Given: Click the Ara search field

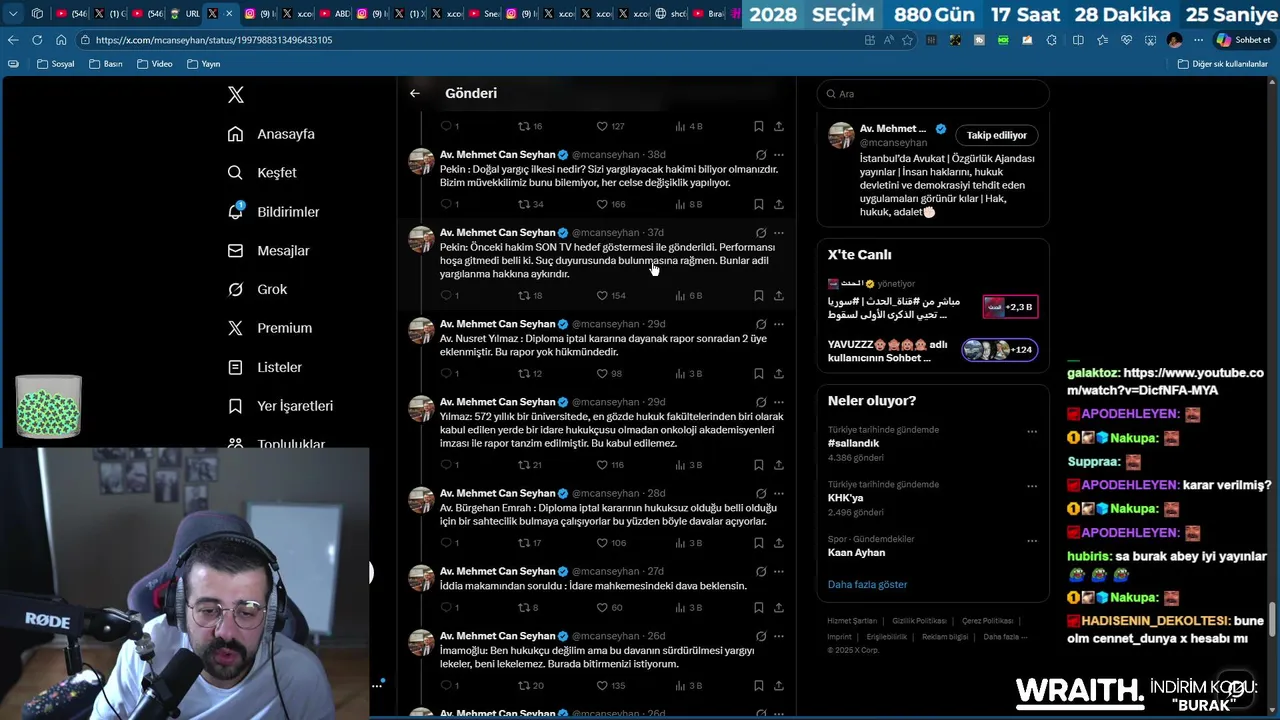Looking at the screenshot, I should pos(933,94).
